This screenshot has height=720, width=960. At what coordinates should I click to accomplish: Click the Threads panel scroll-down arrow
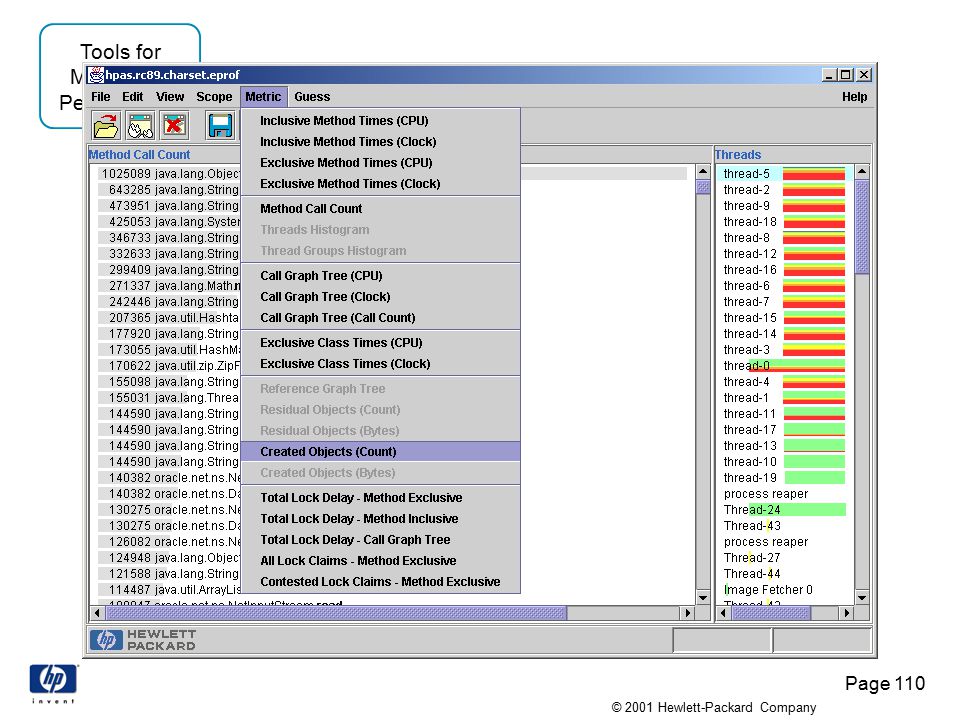point(862,598)
